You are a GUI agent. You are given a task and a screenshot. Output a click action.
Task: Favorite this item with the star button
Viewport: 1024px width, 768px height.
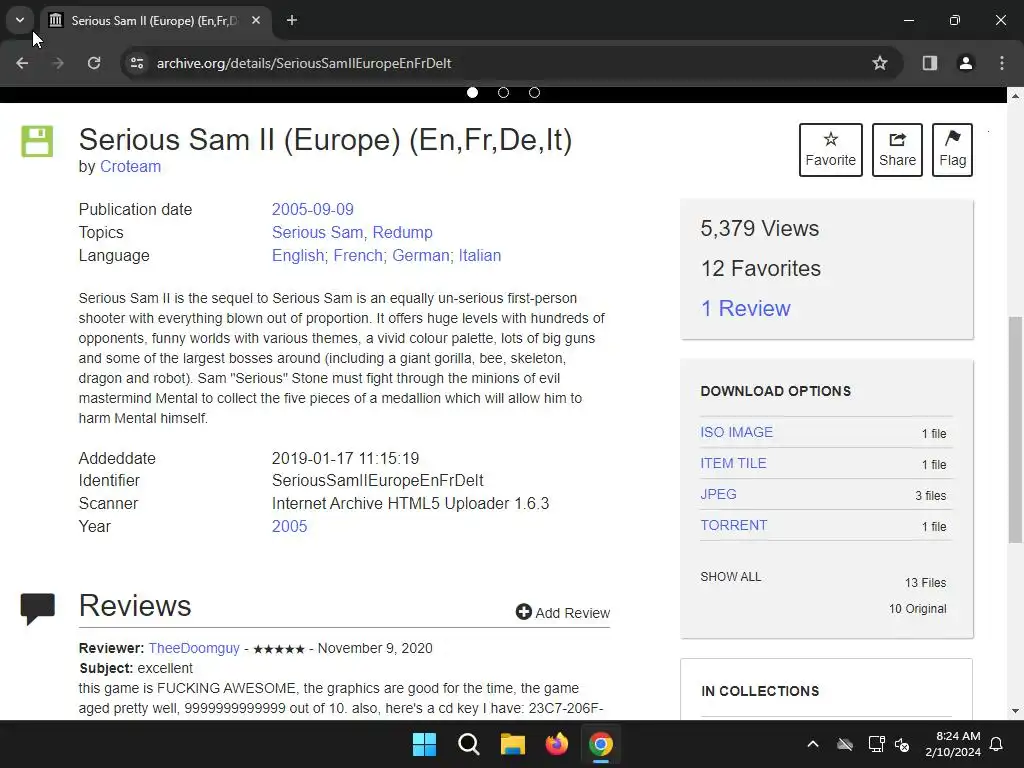pos(830,150)
